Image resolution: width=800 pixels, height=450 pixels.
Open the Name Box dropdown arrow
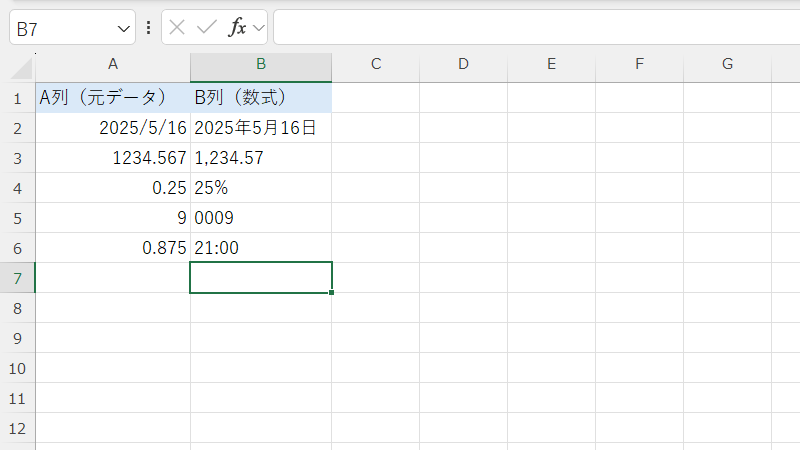[124, 28]
